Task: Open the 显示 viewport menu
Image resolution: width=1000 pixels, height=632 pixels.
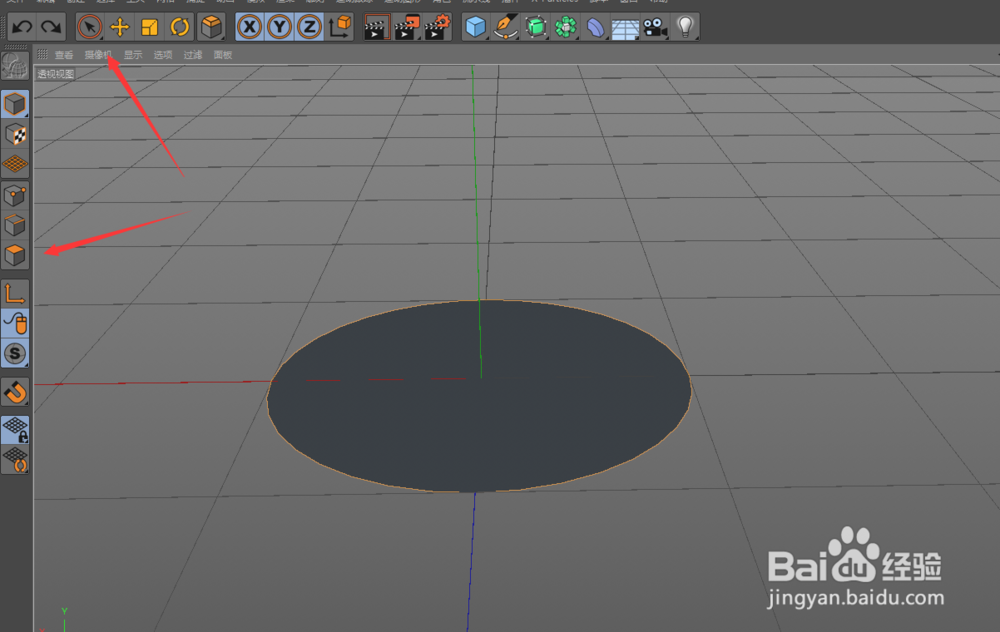Action: [133, 55]
